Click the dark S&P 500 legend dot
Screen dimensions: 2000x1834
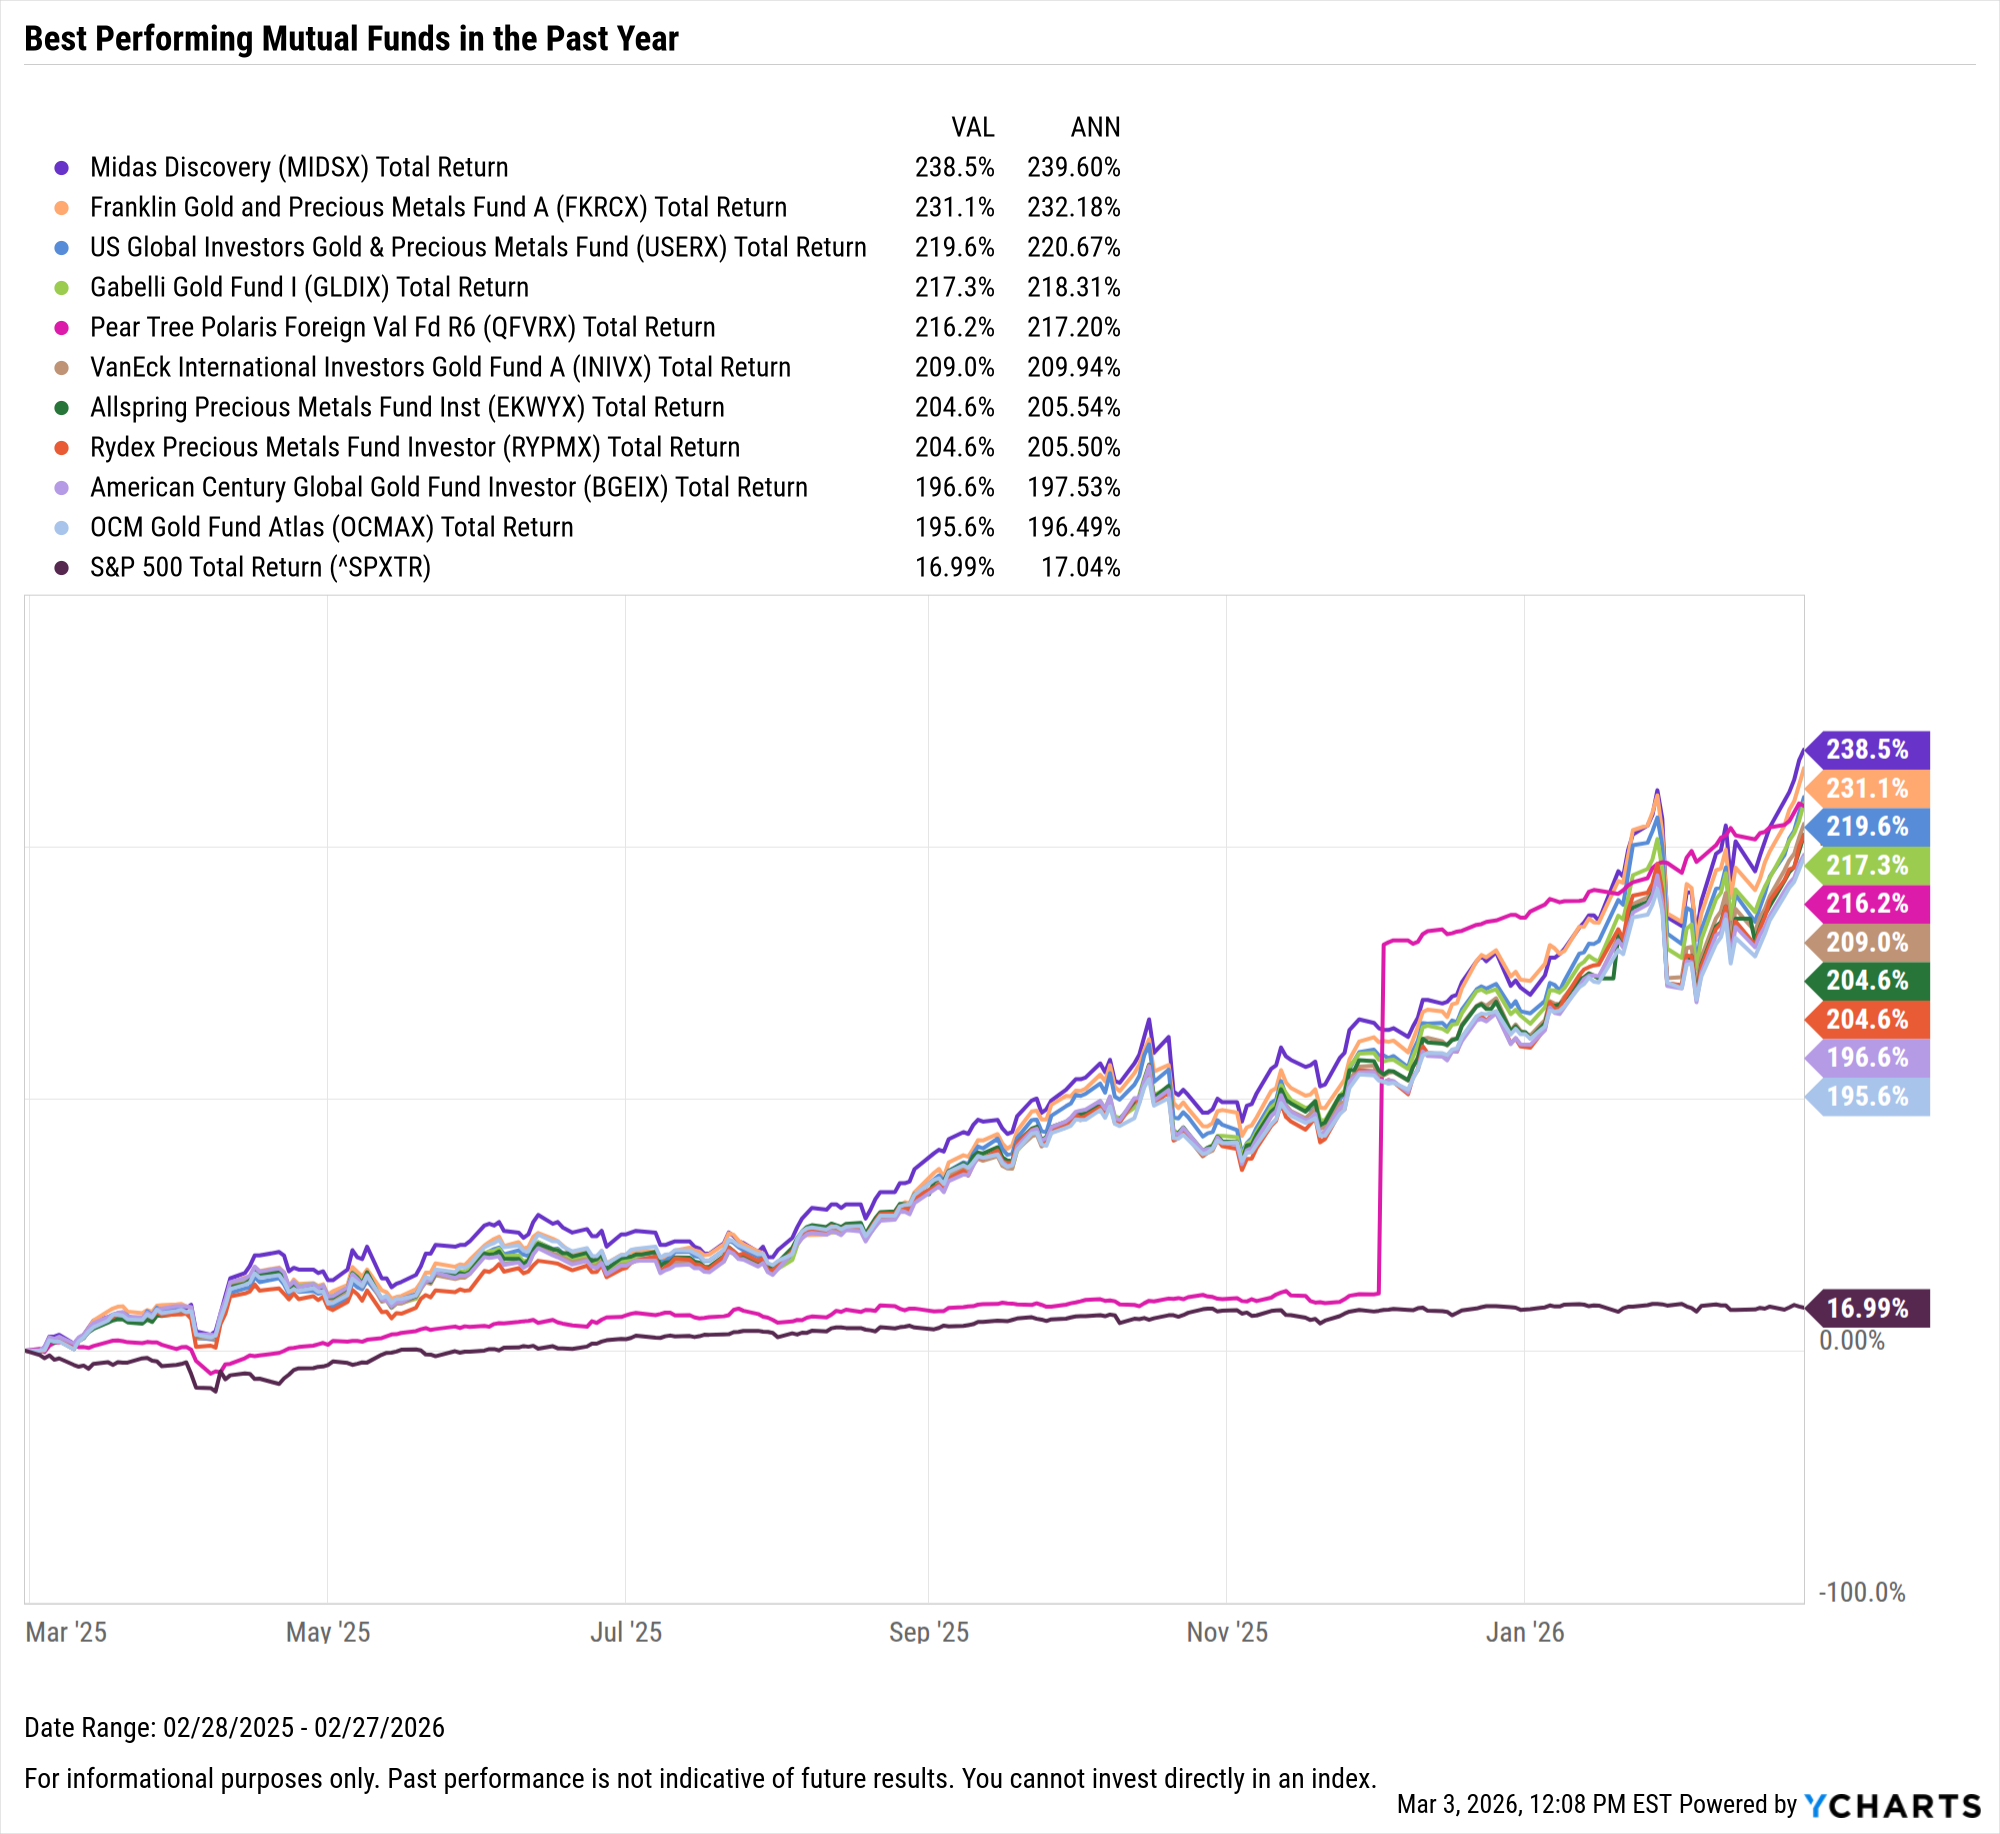(62, 567)
